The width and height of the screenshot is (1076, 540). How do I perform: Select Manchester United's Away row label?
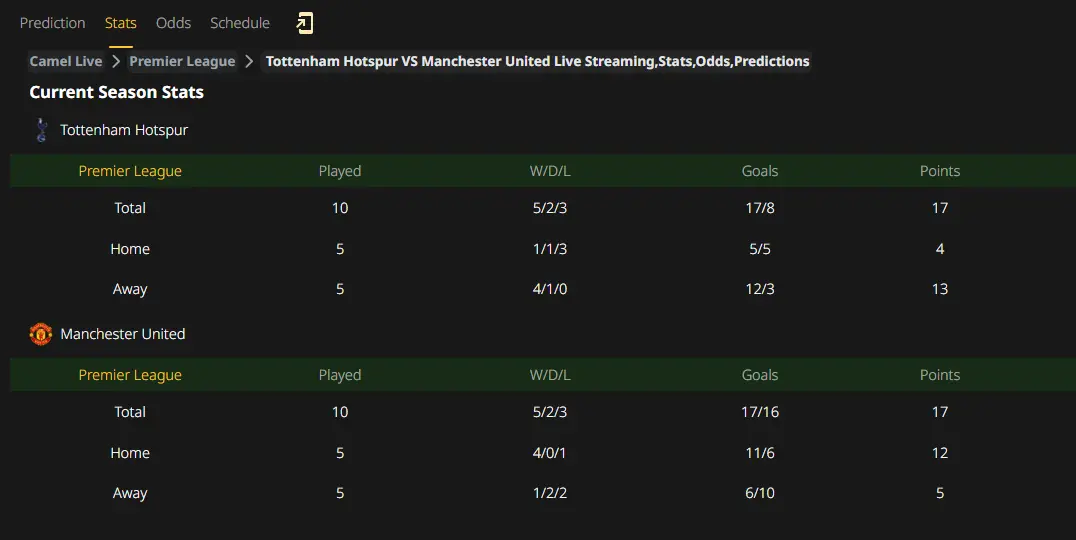click(130, 493)
